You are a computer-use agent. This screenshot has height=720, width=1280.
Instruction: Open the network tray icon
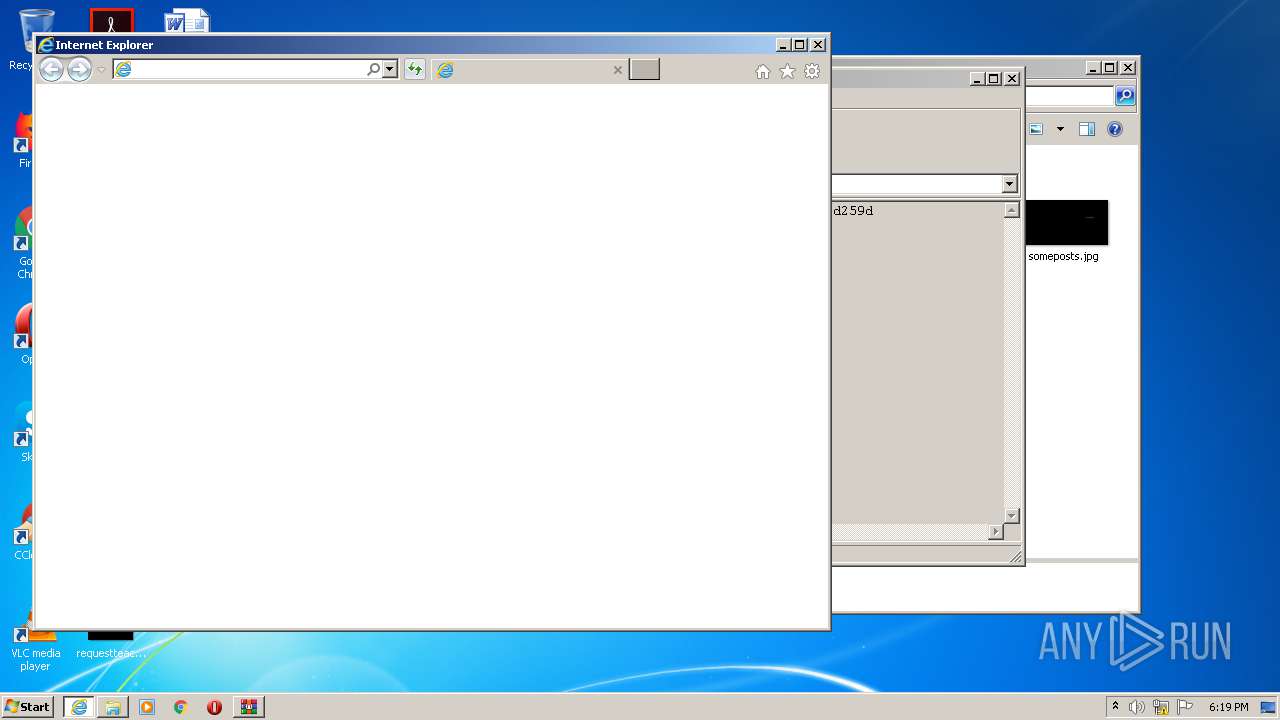[x=1161, y=707]
